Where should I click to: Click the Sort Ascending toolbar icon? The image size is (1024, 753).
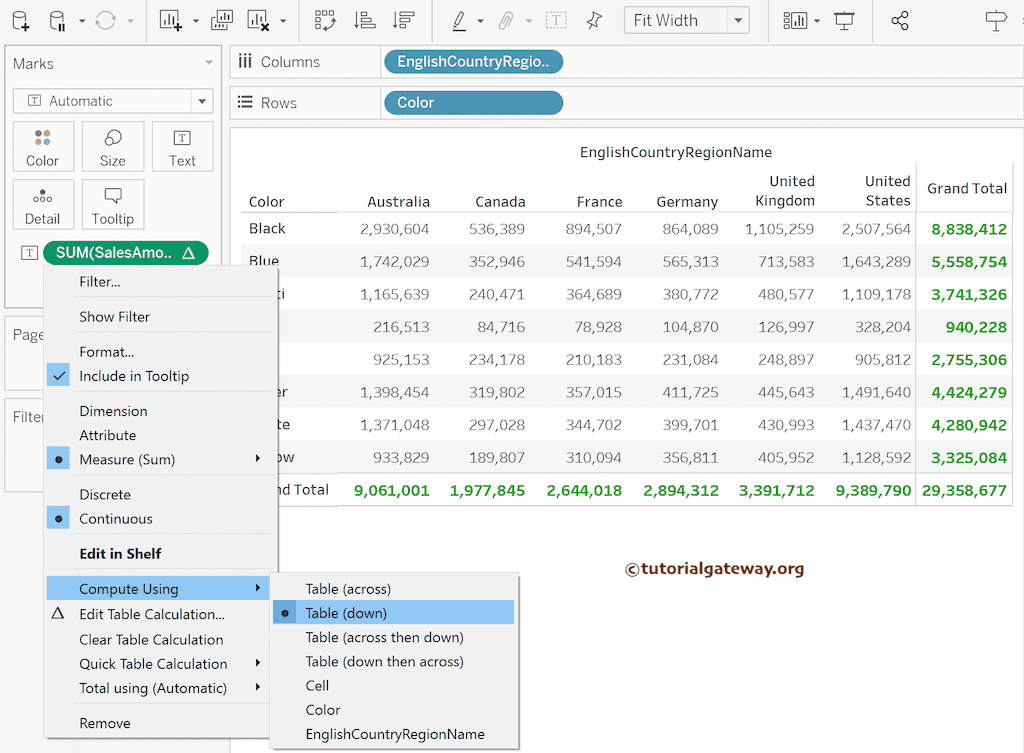click(365, 20)
